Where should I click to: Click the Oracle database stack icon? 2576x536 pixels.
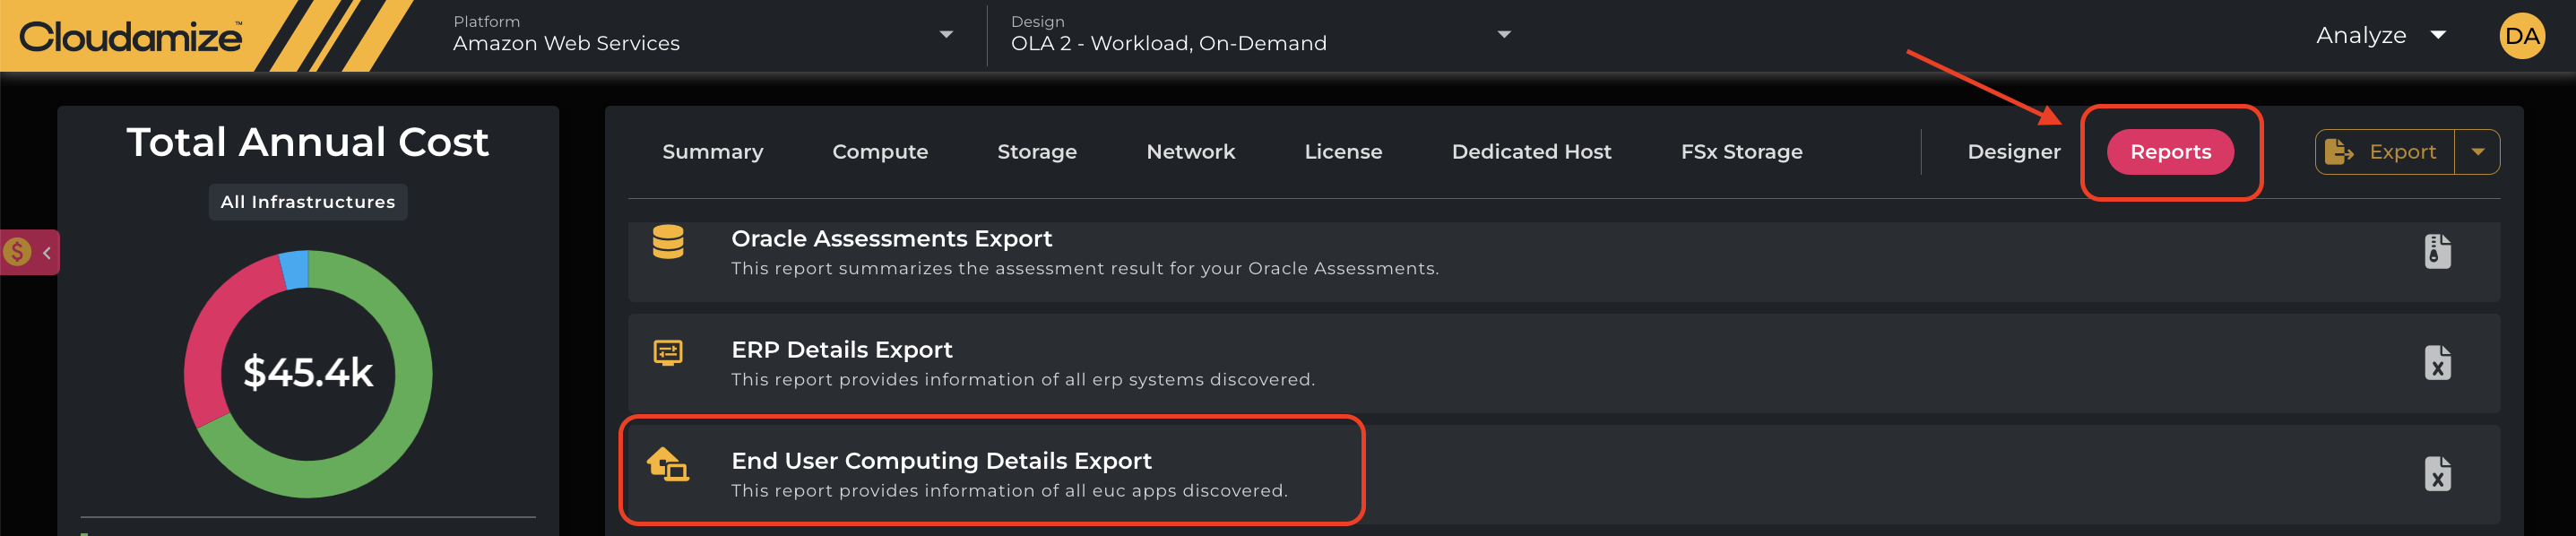(x=668, y=242)
